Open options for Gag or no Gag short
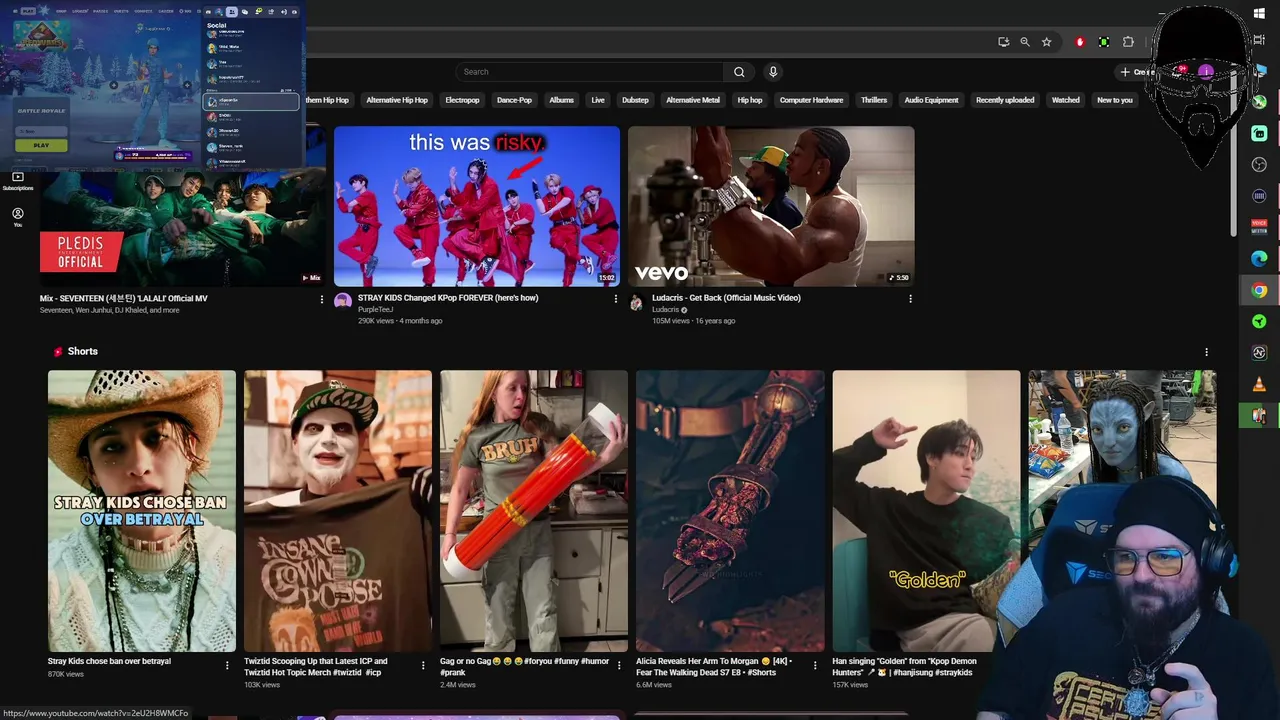The height and width of the screenshot is (720, 1280). (619, 665)
